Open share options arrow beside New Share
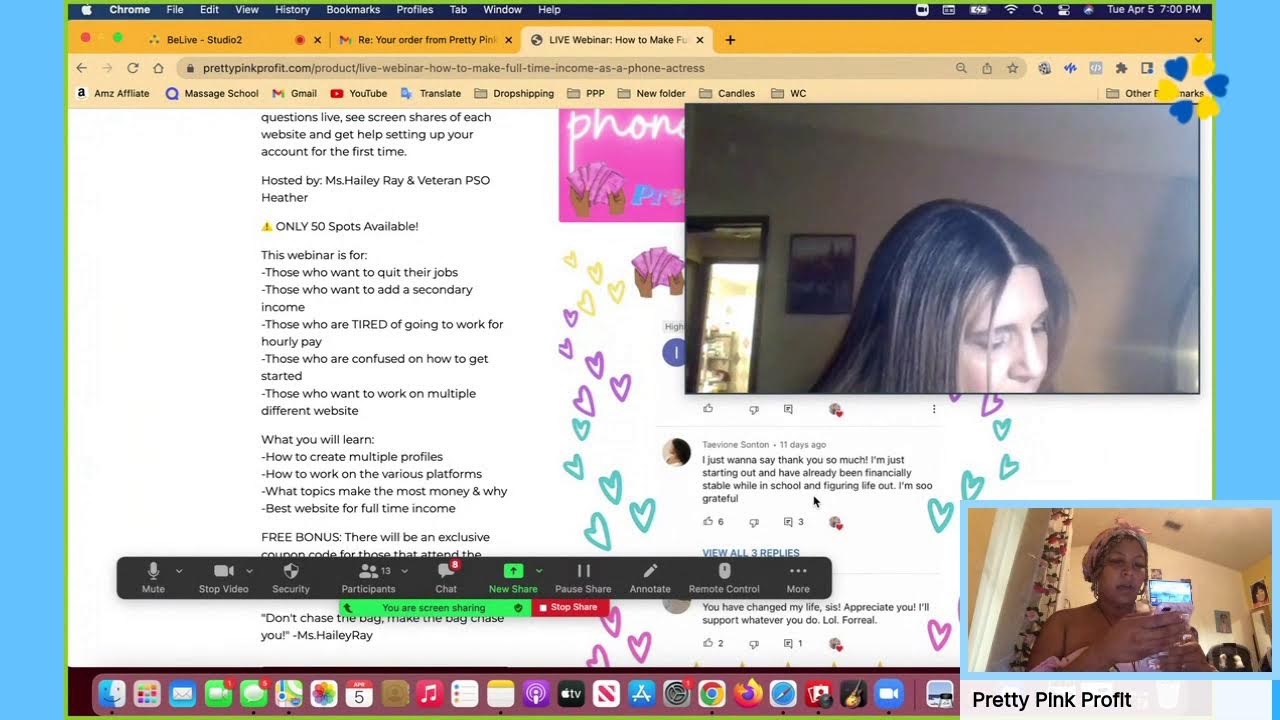 pyautogui.click(x=539, y=571)
